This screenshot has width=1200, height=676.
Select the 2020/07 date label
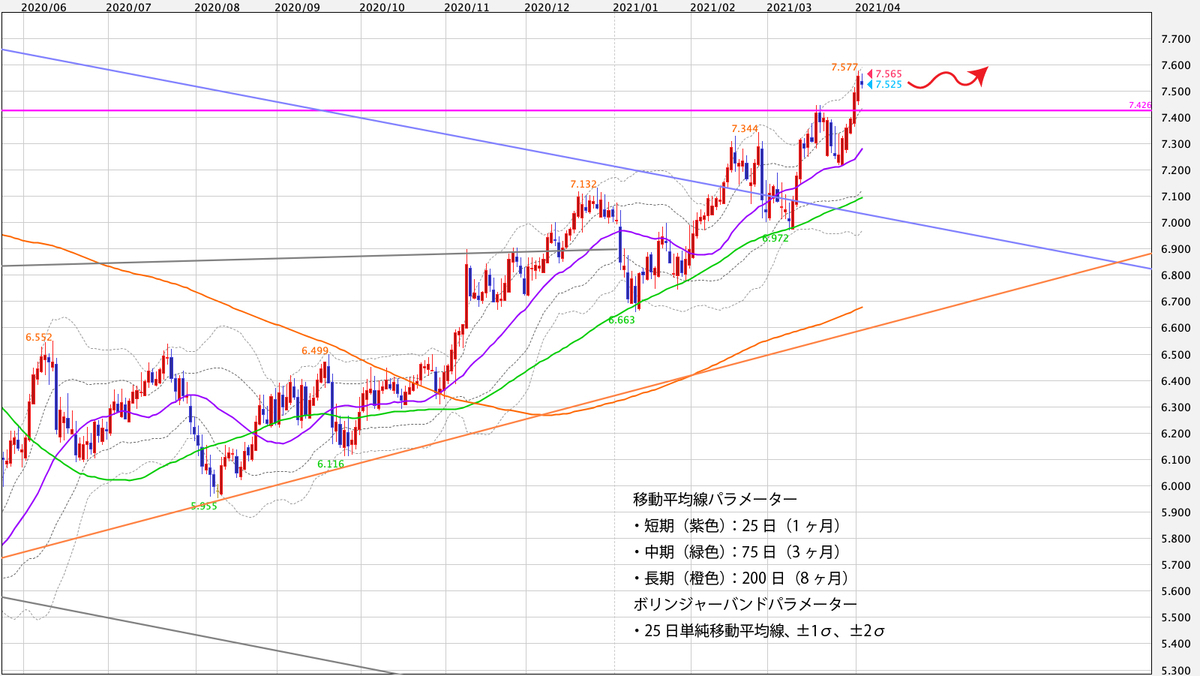click(128, 6)
